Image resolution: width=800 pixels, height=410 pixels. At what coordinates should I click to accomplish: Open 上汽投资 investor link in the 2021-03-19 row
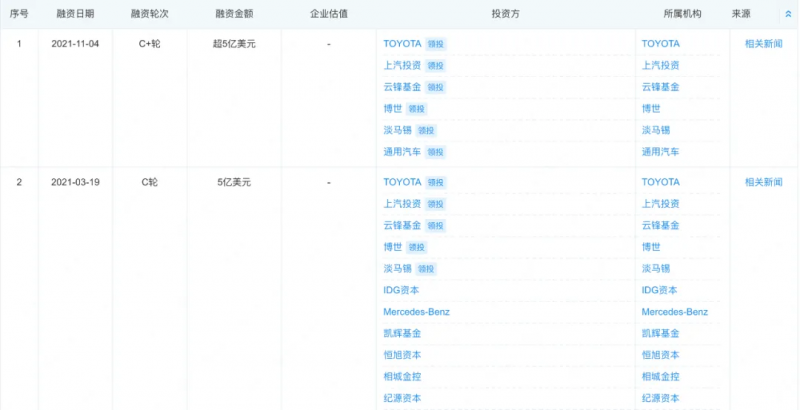[402, 204]
